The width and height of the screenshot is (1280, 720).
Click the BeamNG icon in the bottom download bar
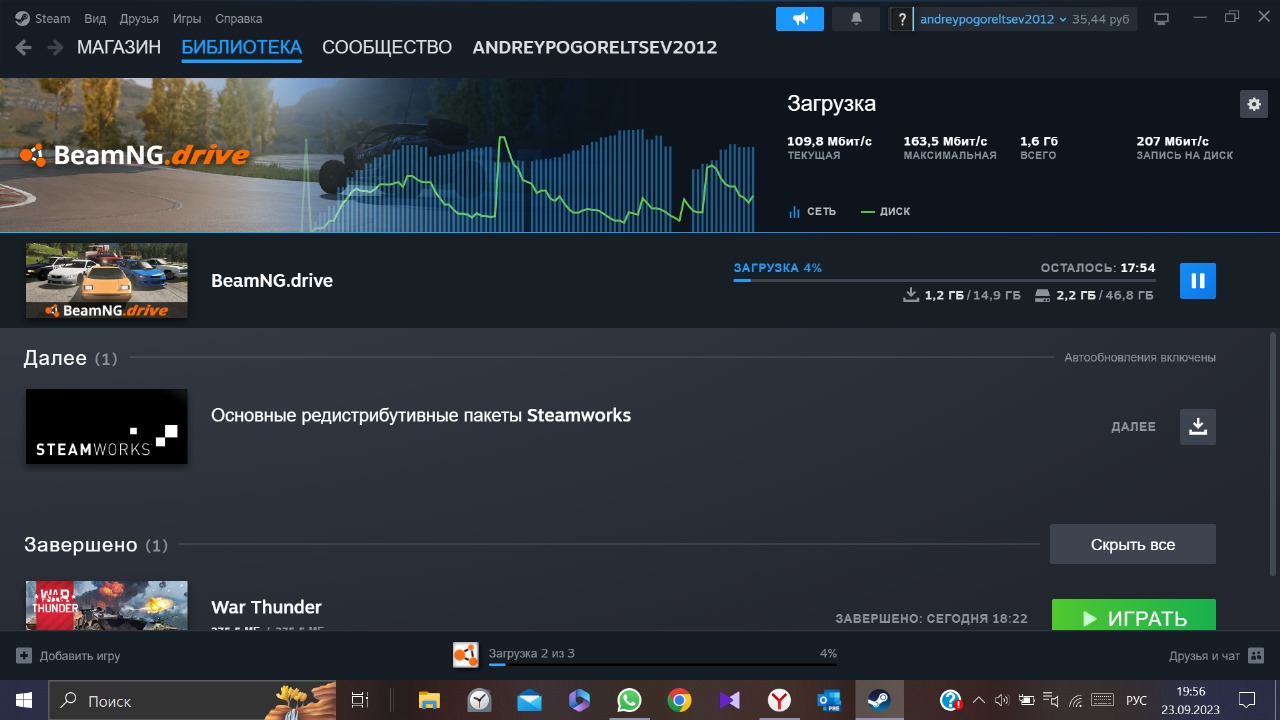point(466,655)
